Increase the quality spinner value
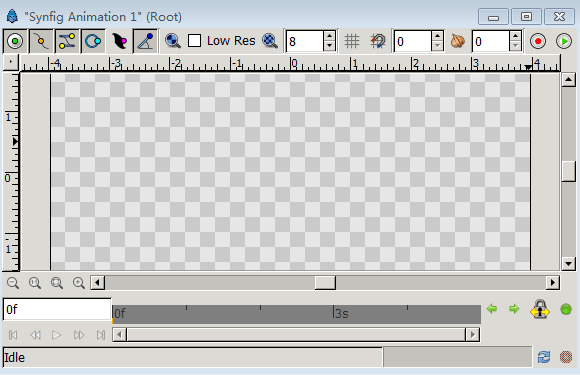This screenshot has width=580, height=375. (x=329, y=36)
